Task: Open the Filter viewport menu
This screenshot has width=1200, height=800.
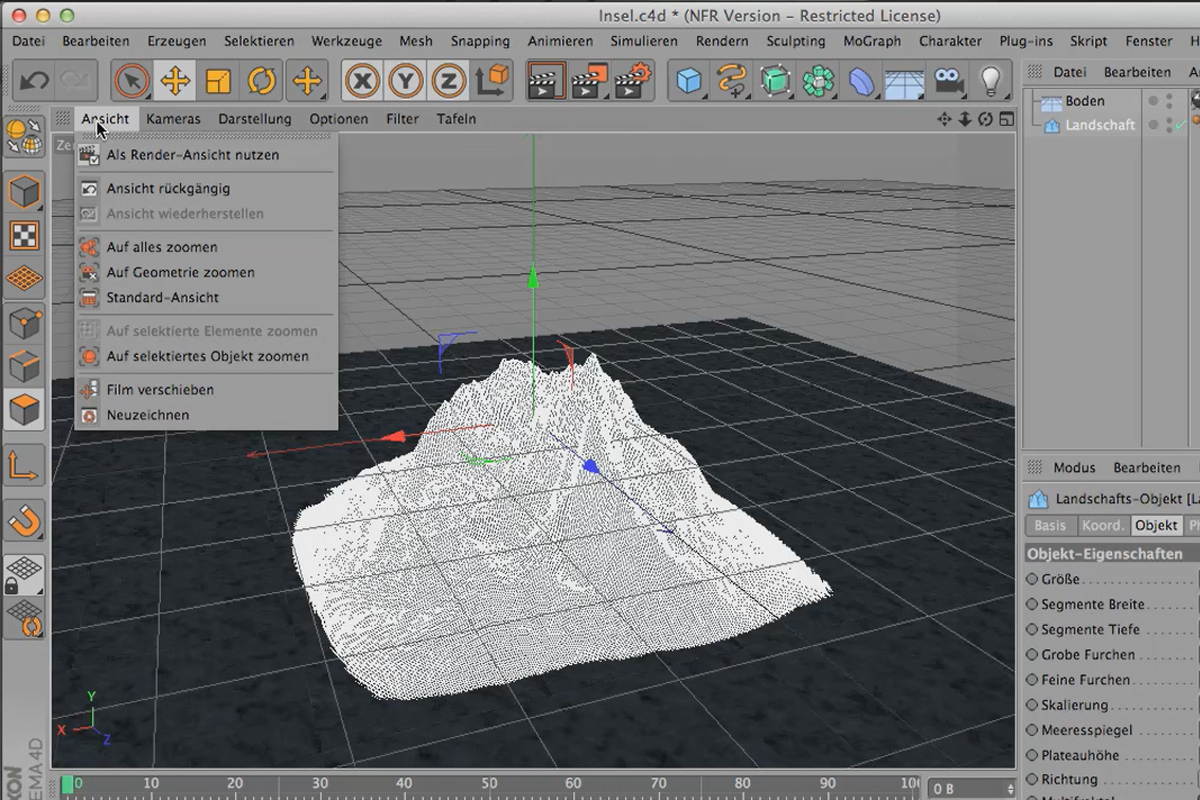Action: tap(403, 119)
